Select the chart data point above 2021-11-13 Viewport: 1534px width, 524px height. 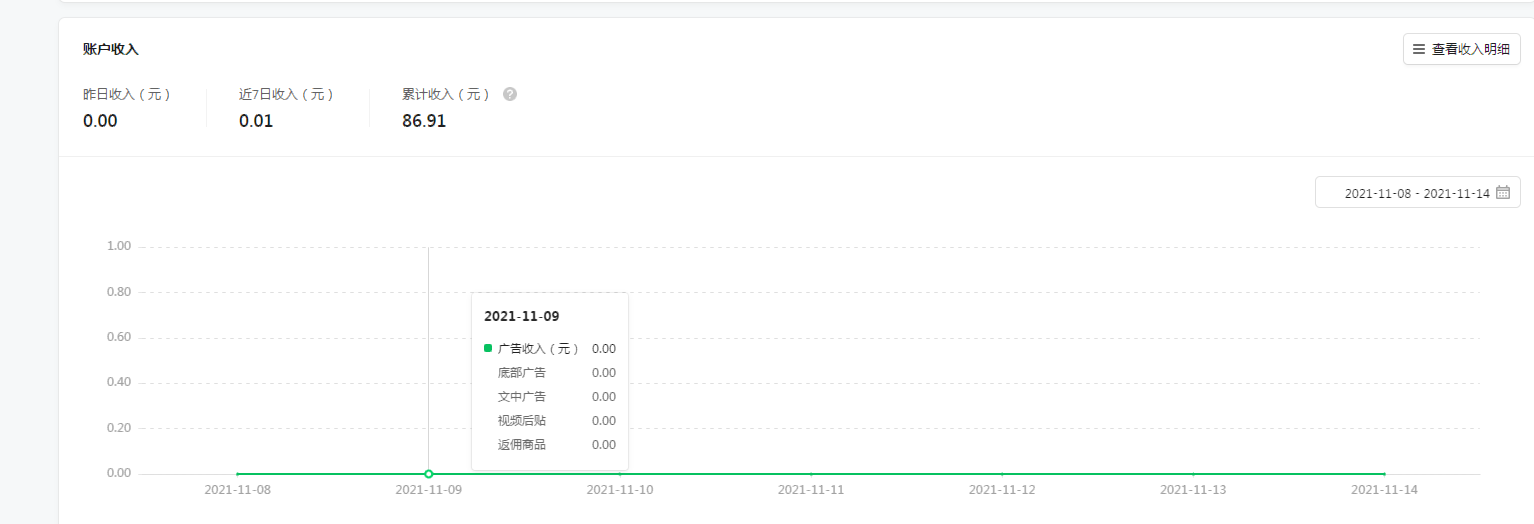(1193, 473)
